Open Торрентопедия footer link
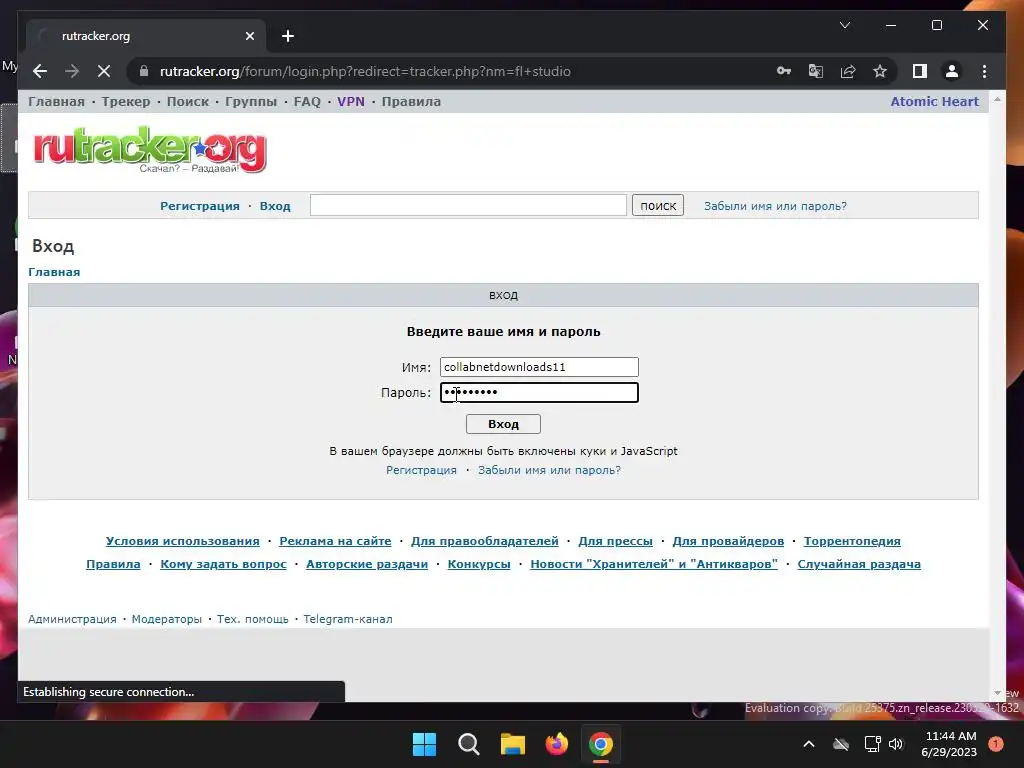Screen dimensions: 1024x768 (x=852, y=541)
